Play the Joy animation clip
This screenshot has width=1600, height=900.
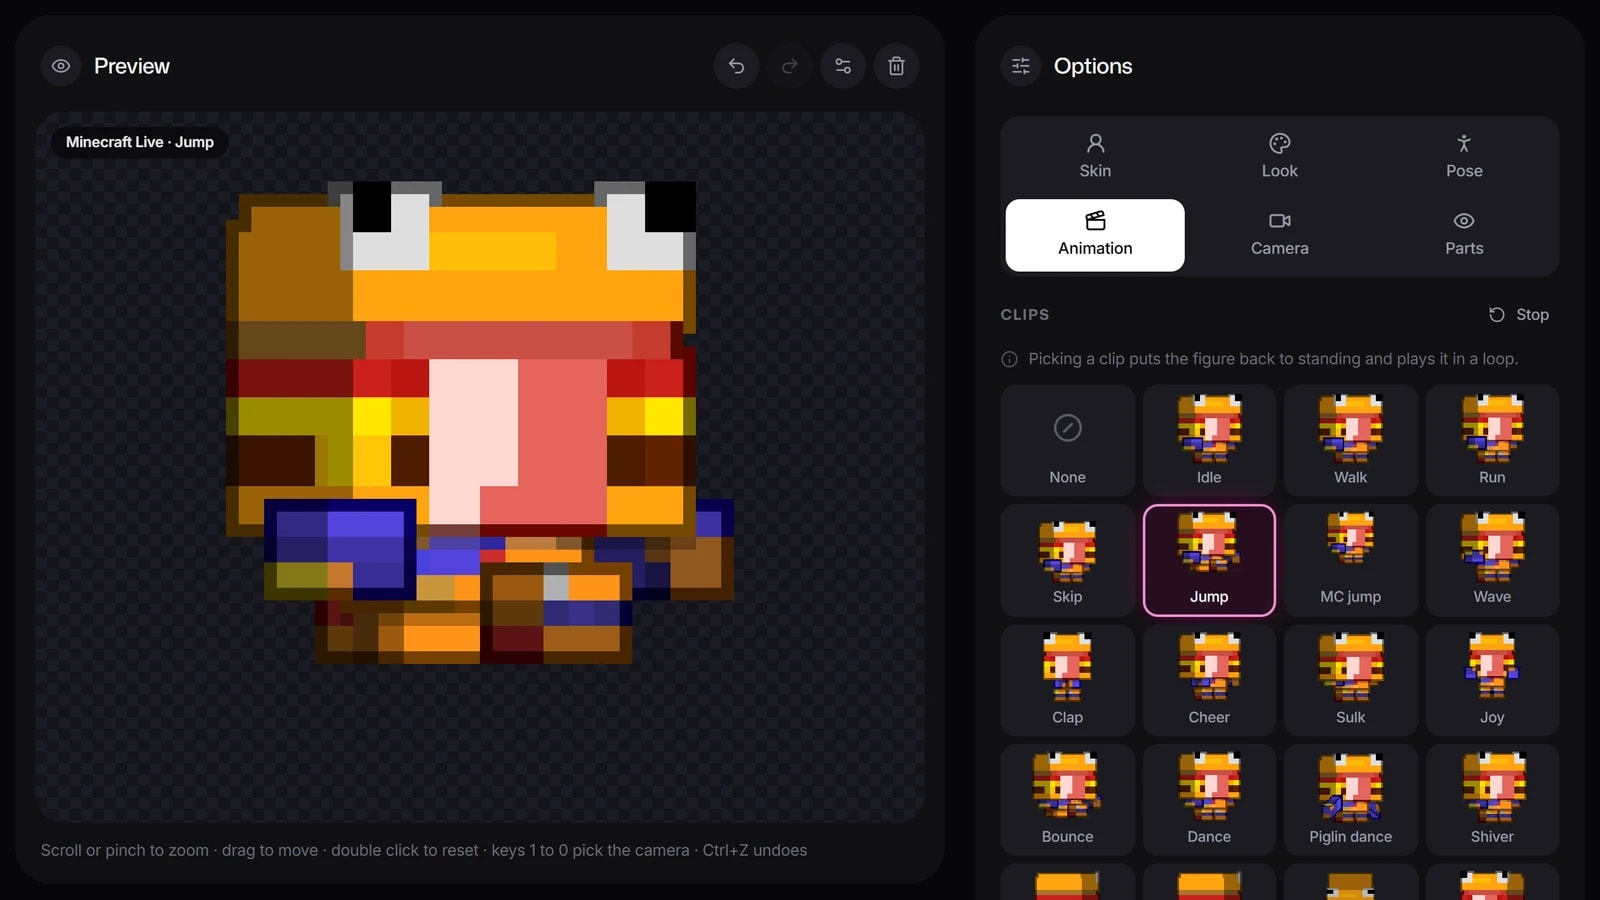[1492, 680]
